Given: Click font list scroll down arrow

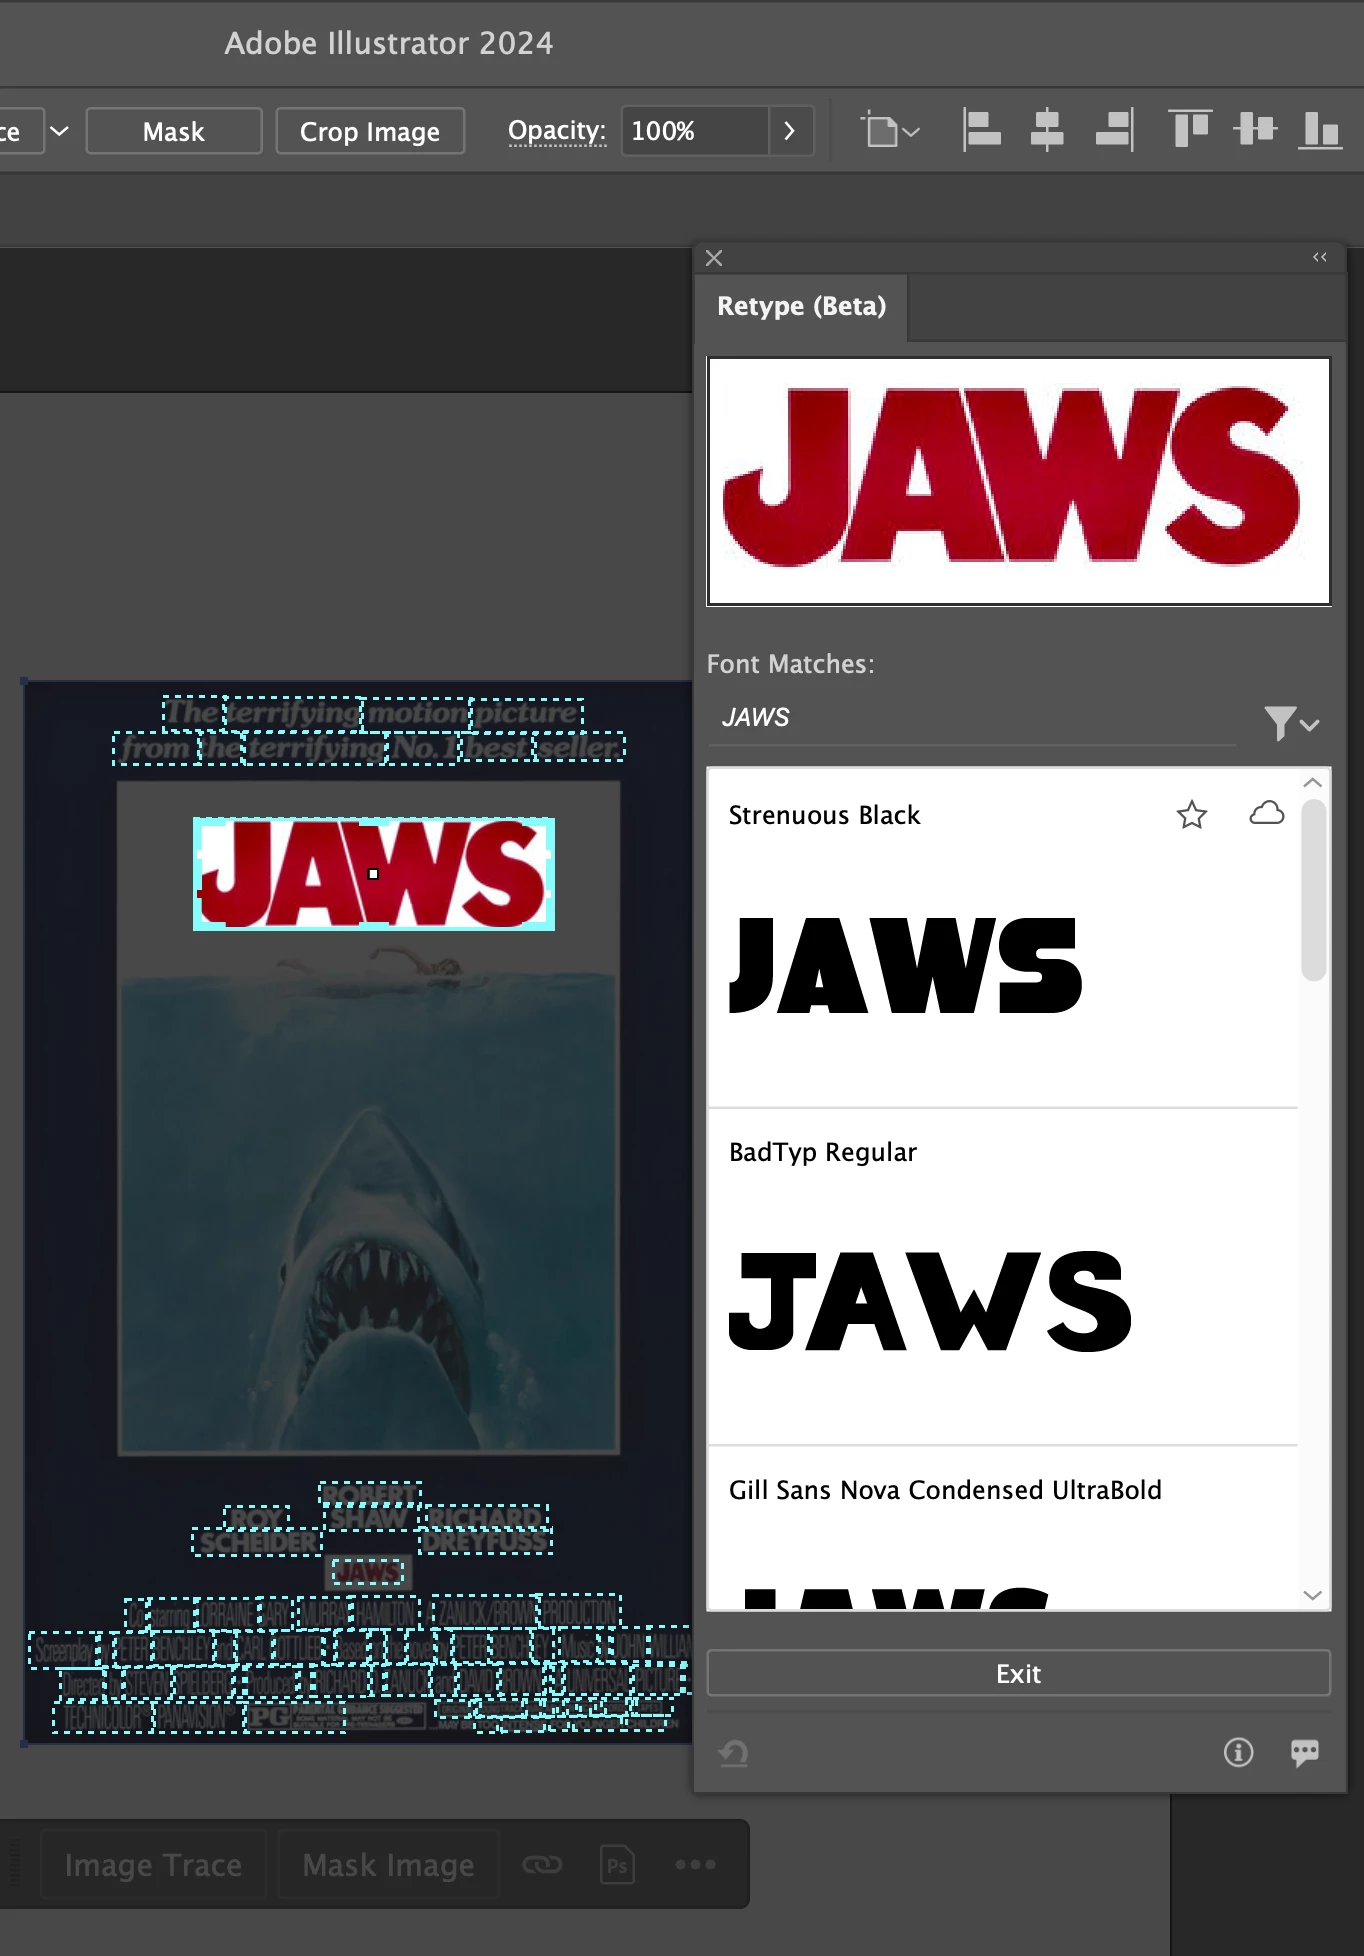Looking at the screenshot, I should pos(1313,1595).
